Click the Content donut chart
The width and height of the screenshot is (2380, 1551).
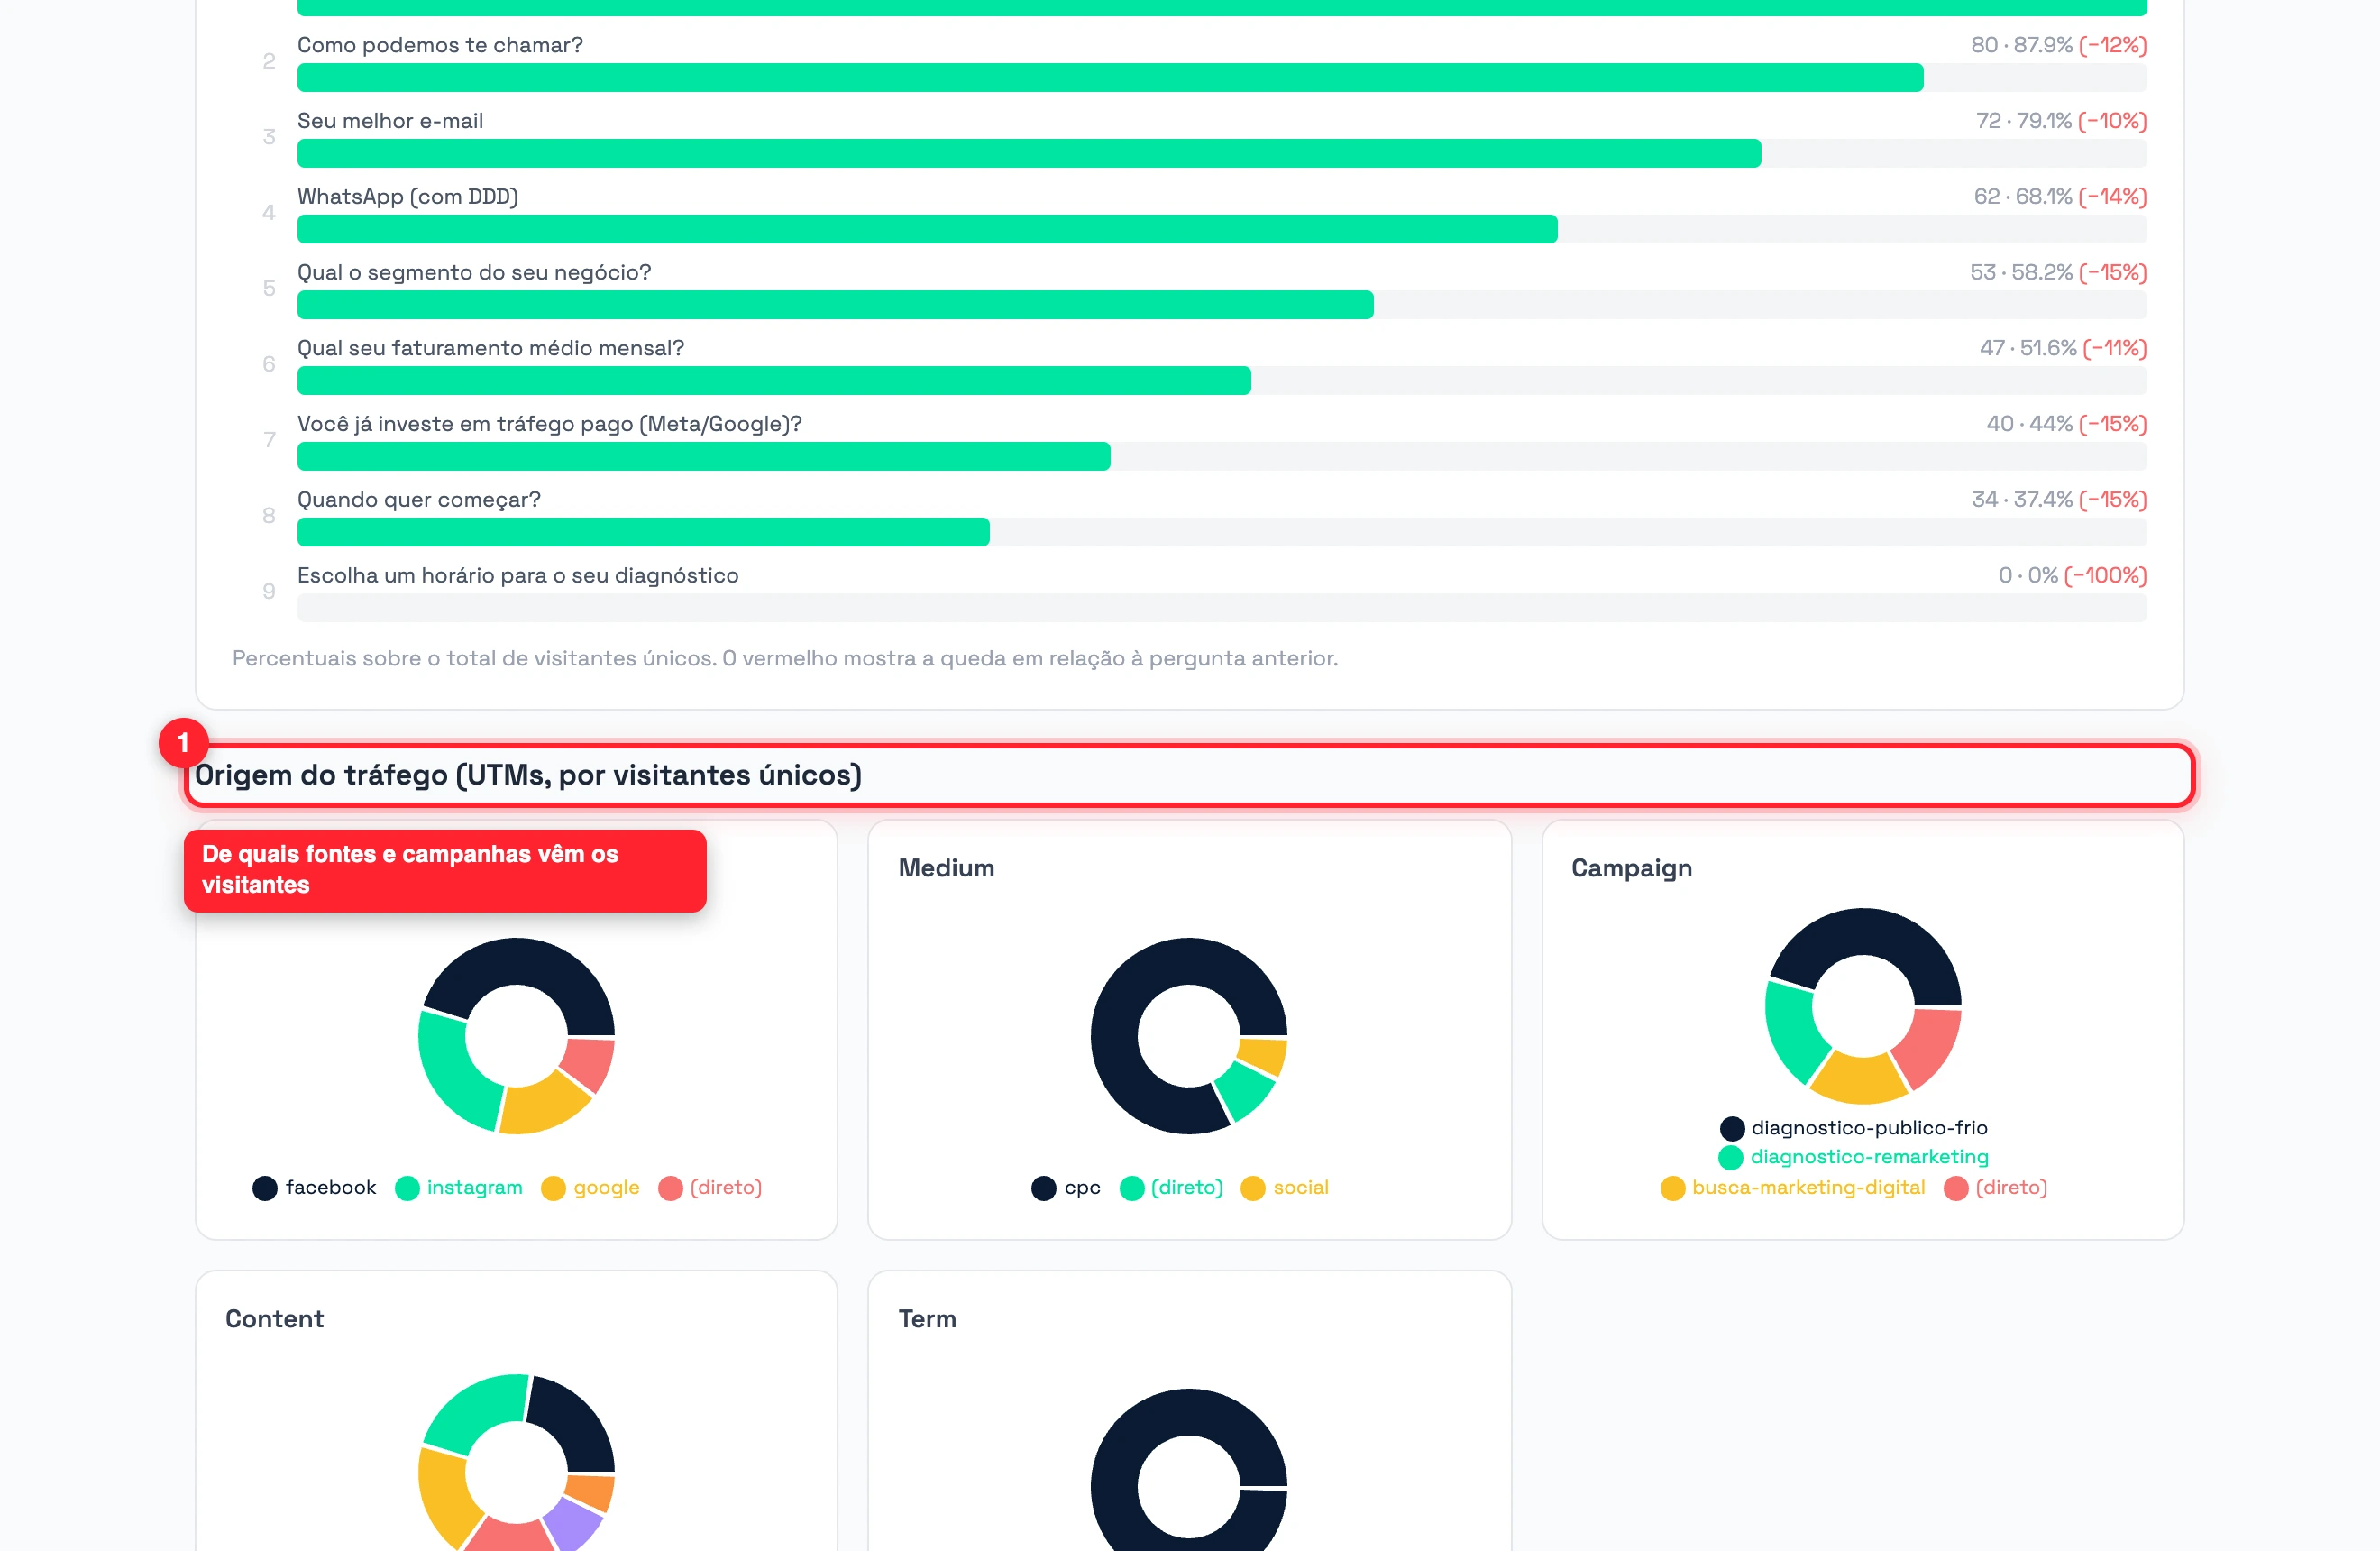tap(516, 1462)
